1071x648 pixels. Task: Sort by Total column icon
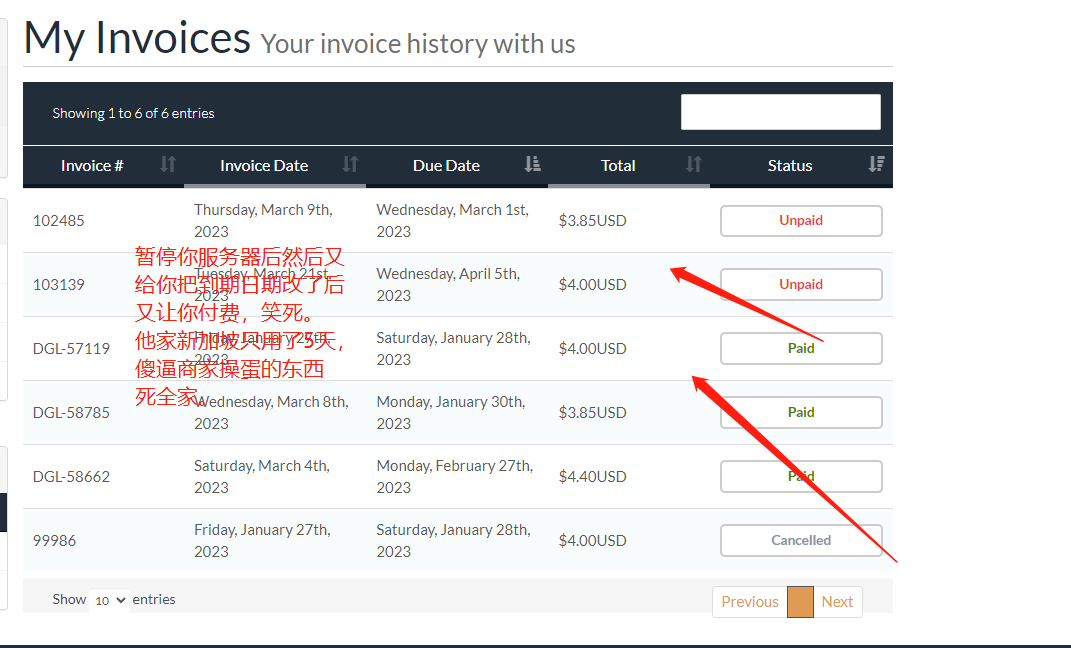[694, 165]
